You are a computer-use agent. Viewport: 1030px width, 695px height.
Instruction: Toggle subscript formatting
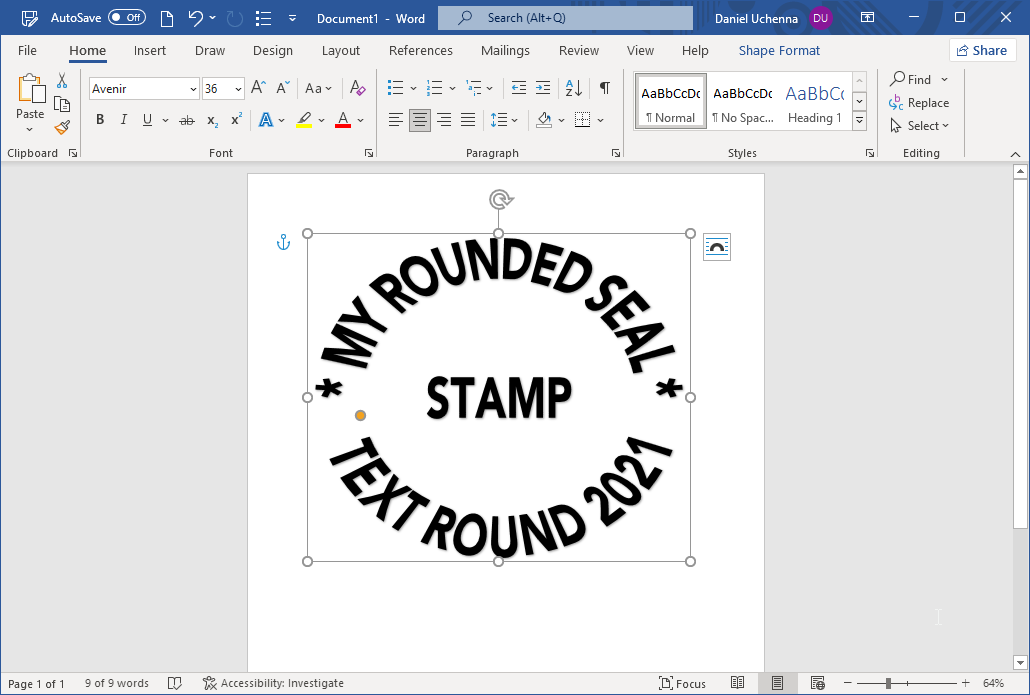click(x=211, y=120)
